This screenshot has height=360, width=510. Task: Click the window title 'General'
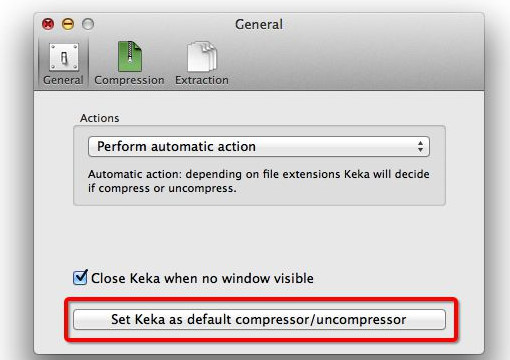(259, 24)
